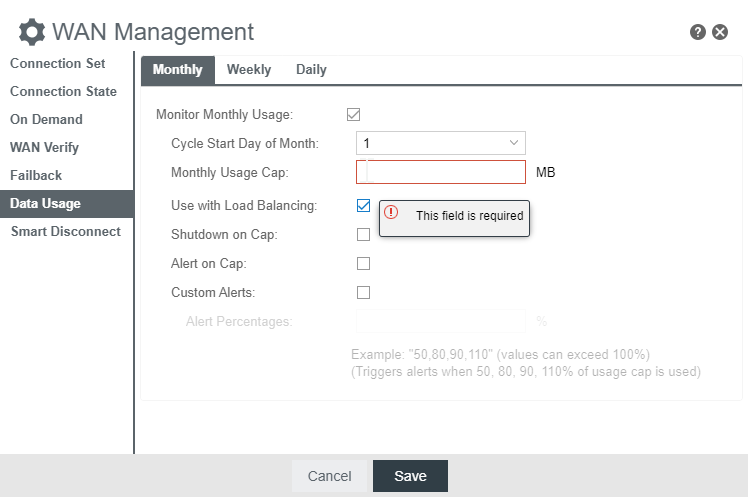Image resolution: width=748 pixels, height=497 pixels.
Task: Click the 'Alert Percentages:' label
Action: [239, 321]
